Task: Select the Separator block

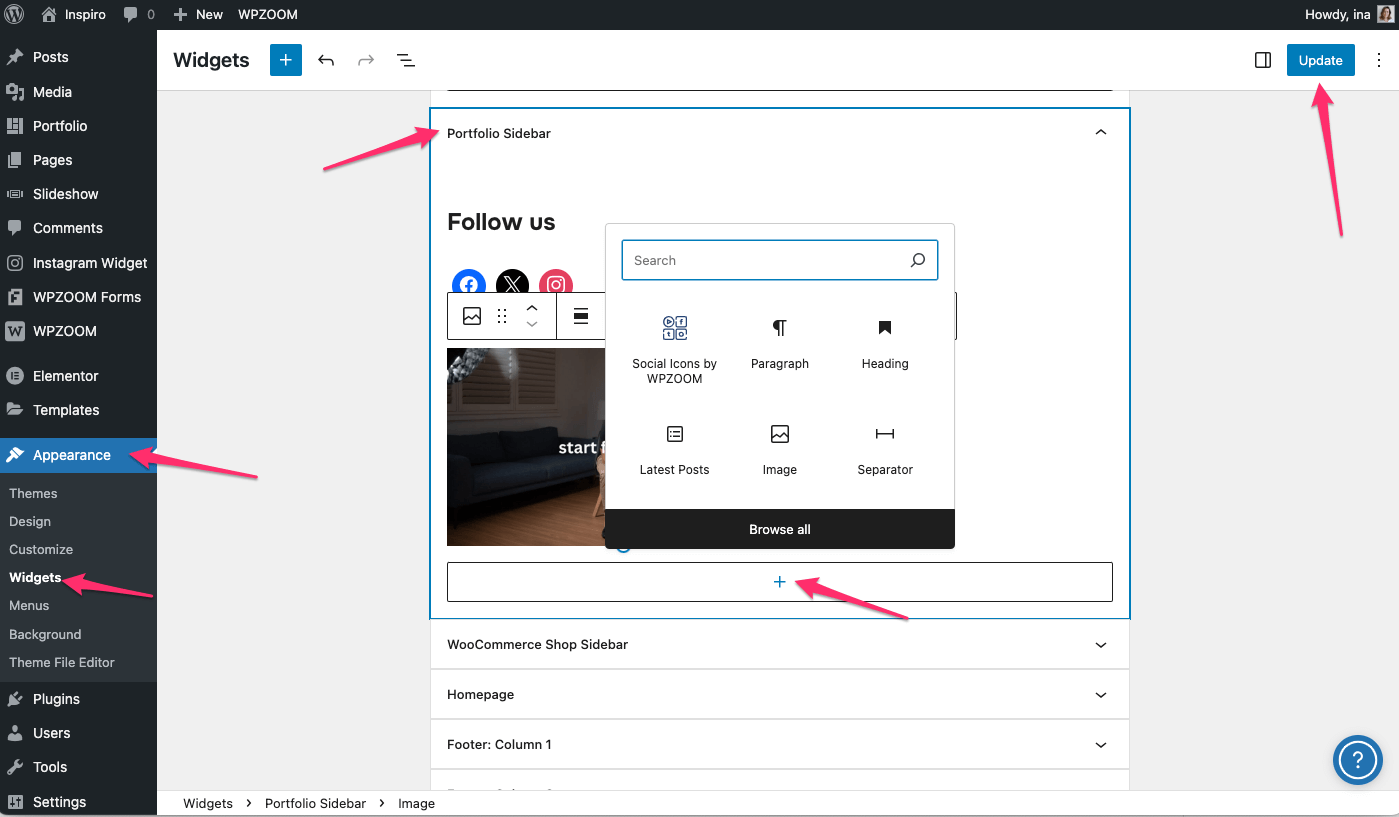Action: [885, 450]
